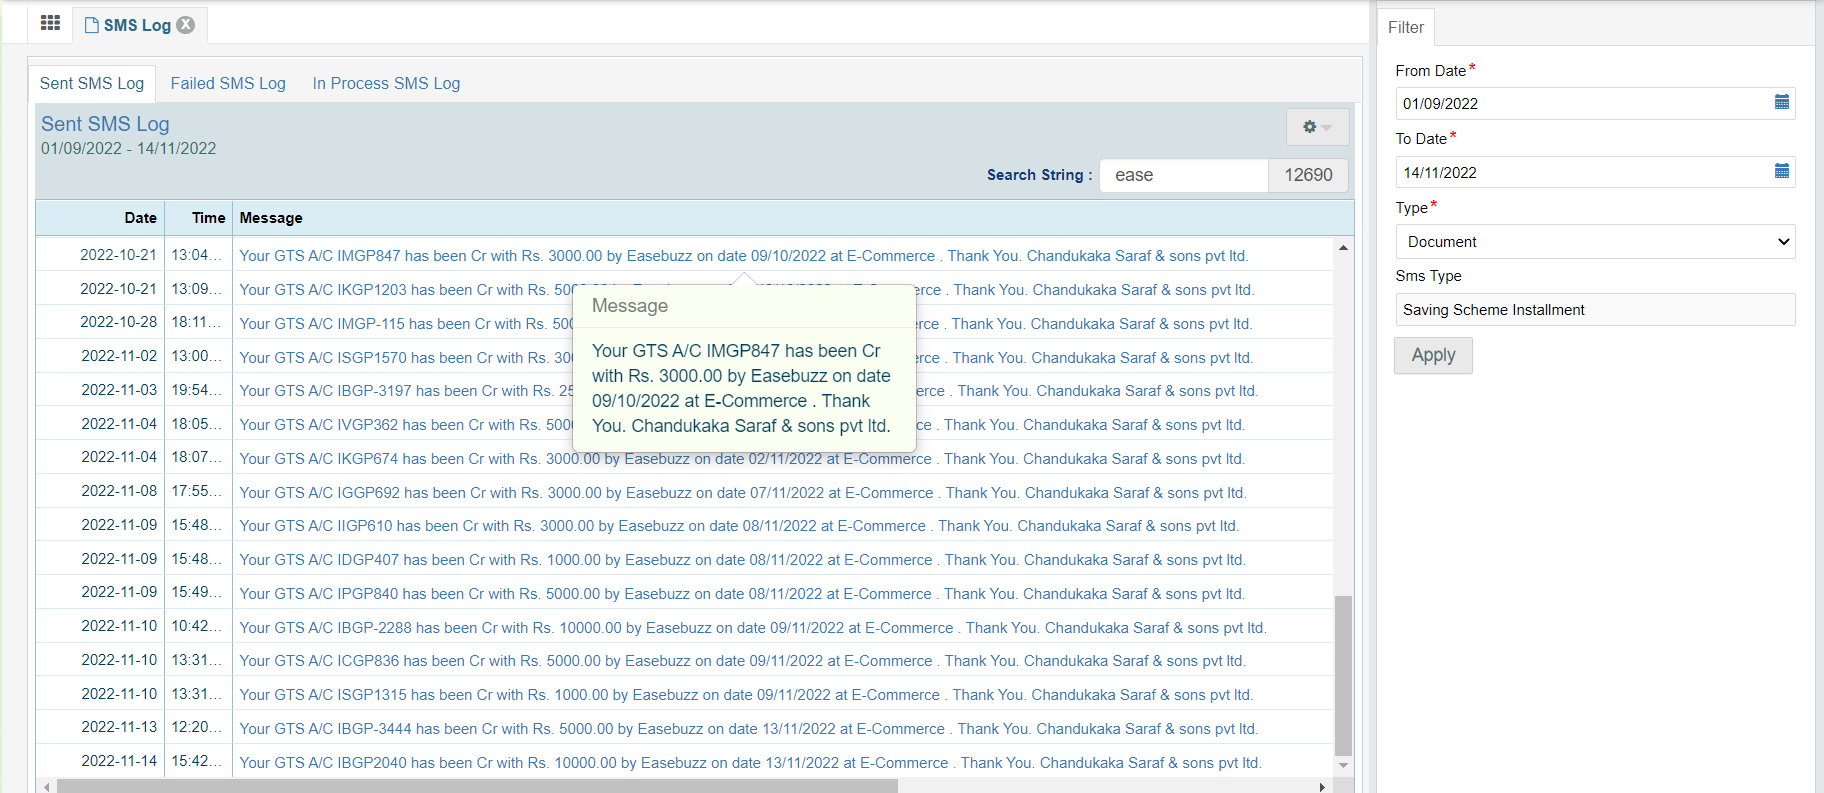Switch to In Process SMS Log tab
The height and width of the screenshot is (793, 1824).
[x=386, y=83]
